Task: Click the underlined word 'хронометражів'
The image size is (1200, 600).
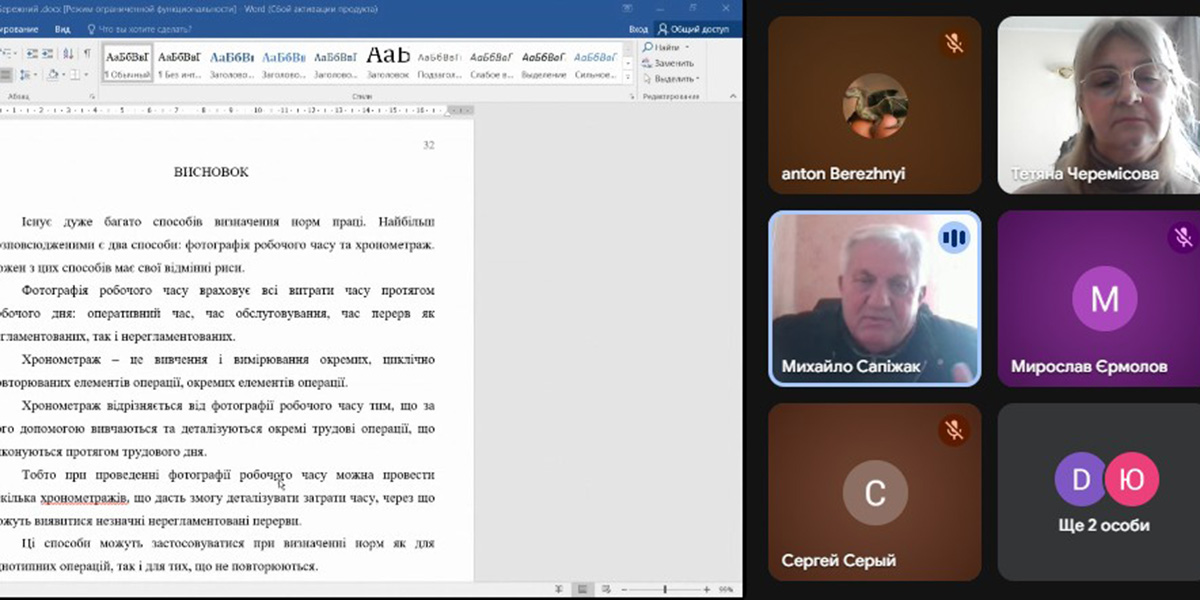Action: tap(84, 498)
